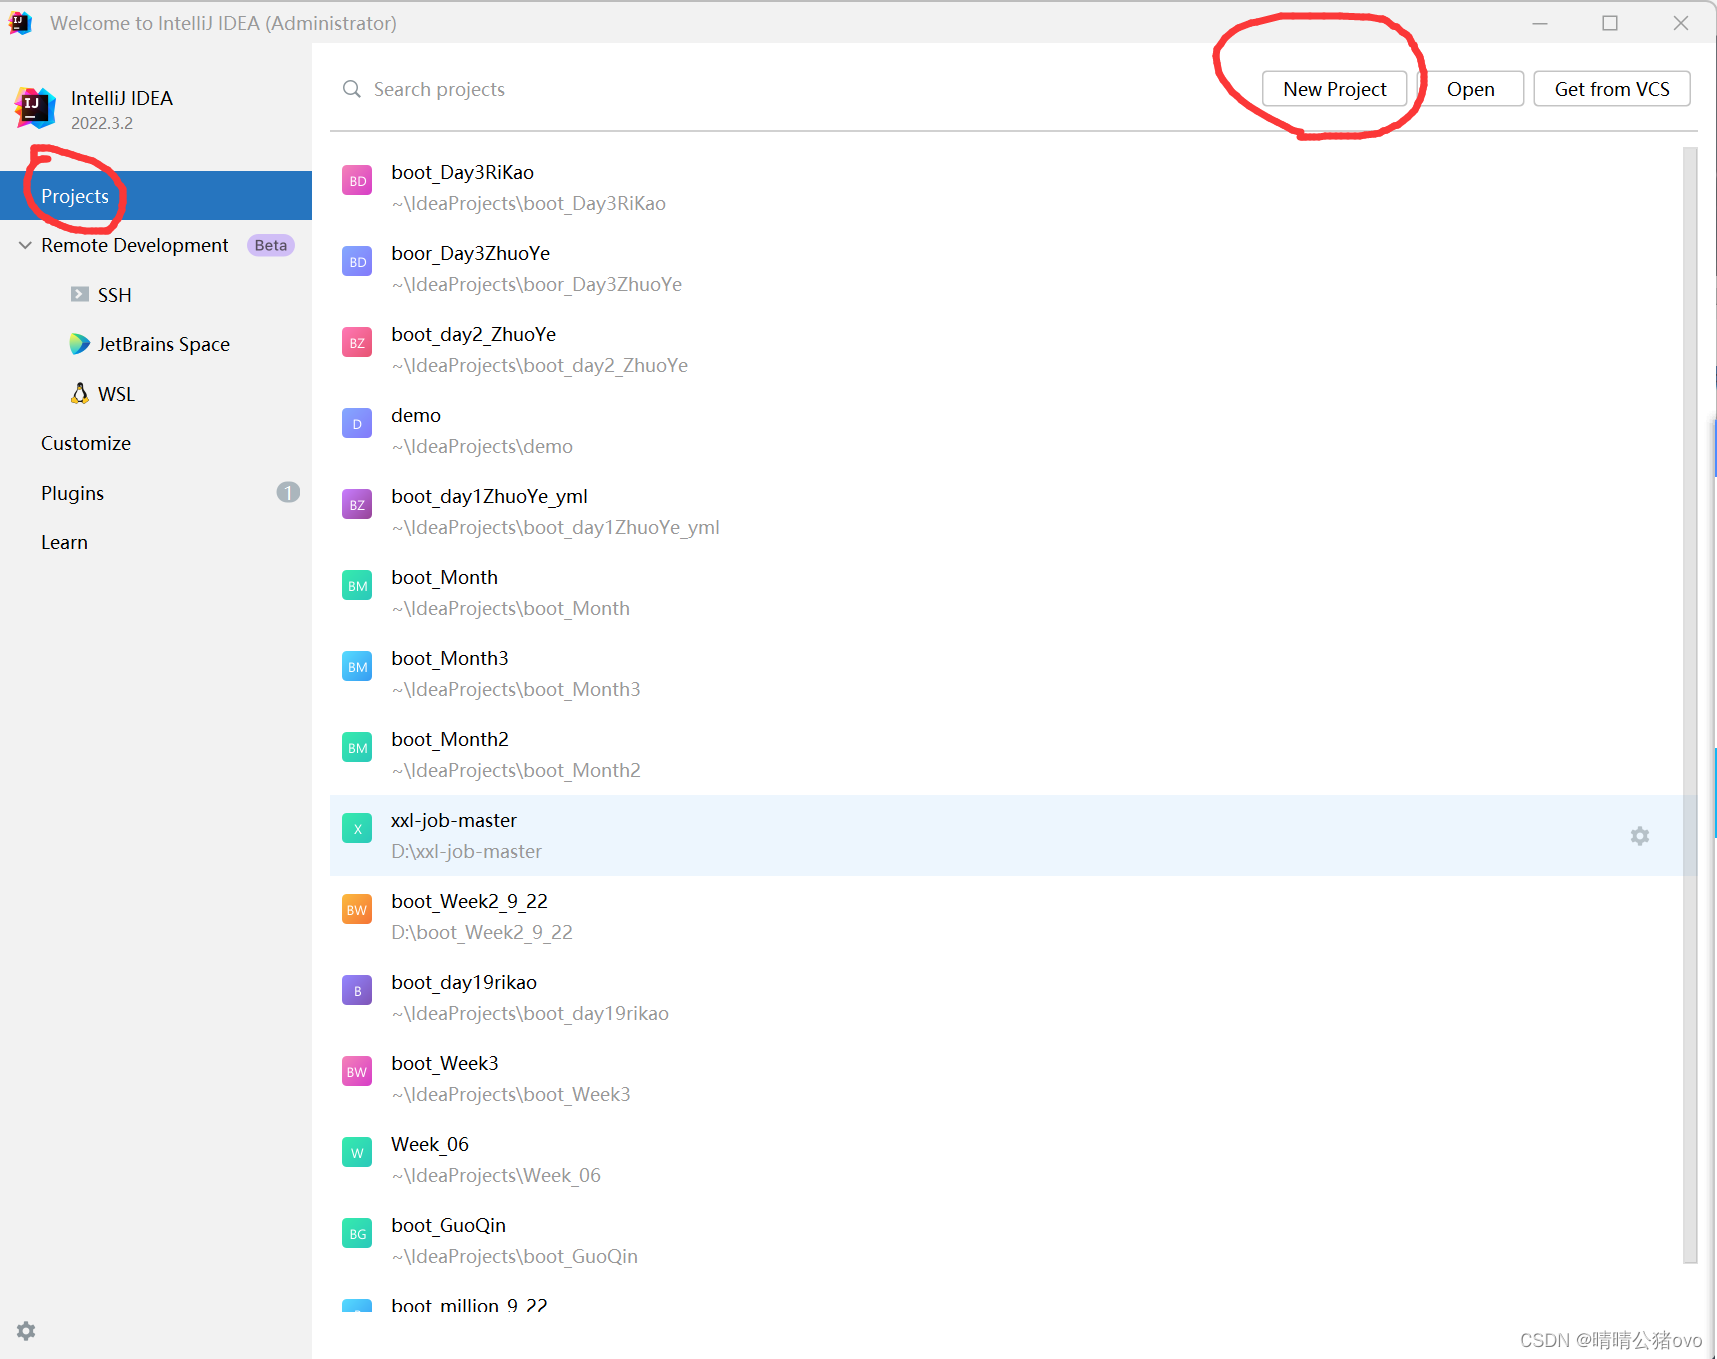The image size is (1717, 1359).
Task: Click the BG icon for boot_GuoQin
Action: tap(357, 1234)
